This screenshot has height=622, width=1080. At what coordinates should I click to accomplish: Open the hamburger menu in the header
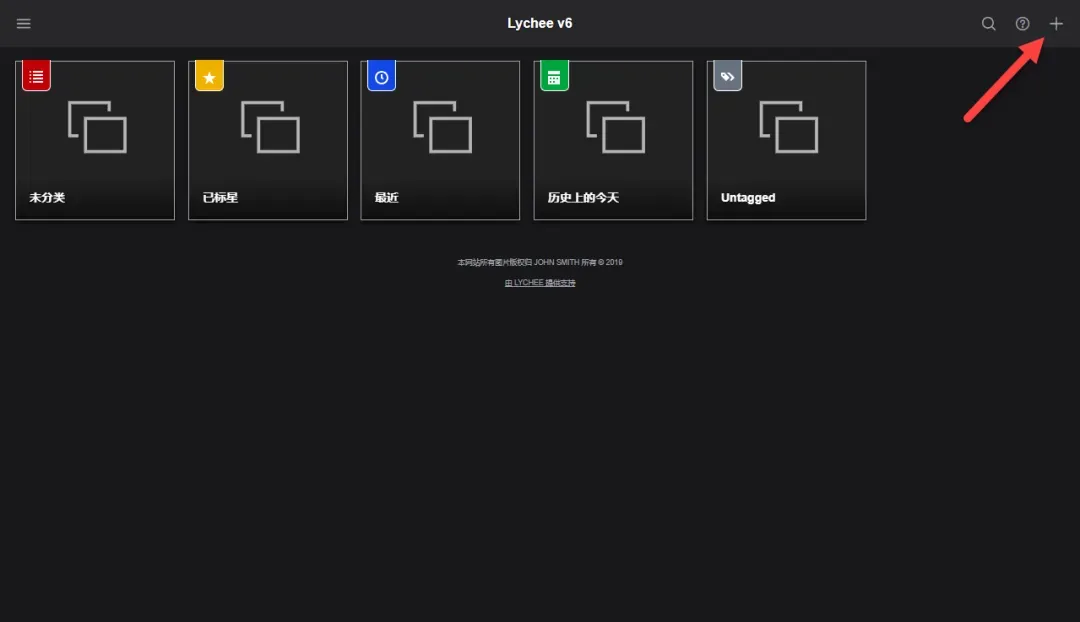[x=24, y=24]
